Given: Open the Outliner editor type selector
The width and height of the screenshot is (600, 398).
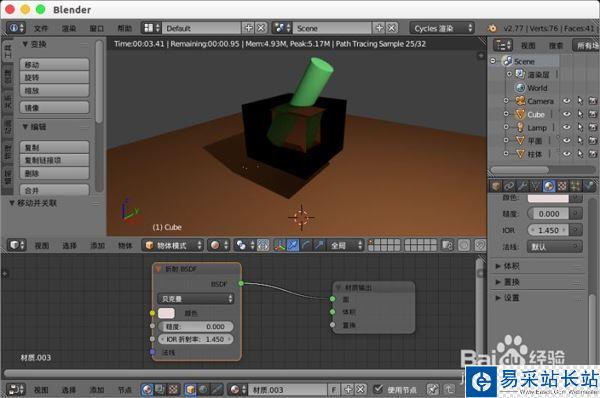Looking at the screenshot, I should click(503, 46).
